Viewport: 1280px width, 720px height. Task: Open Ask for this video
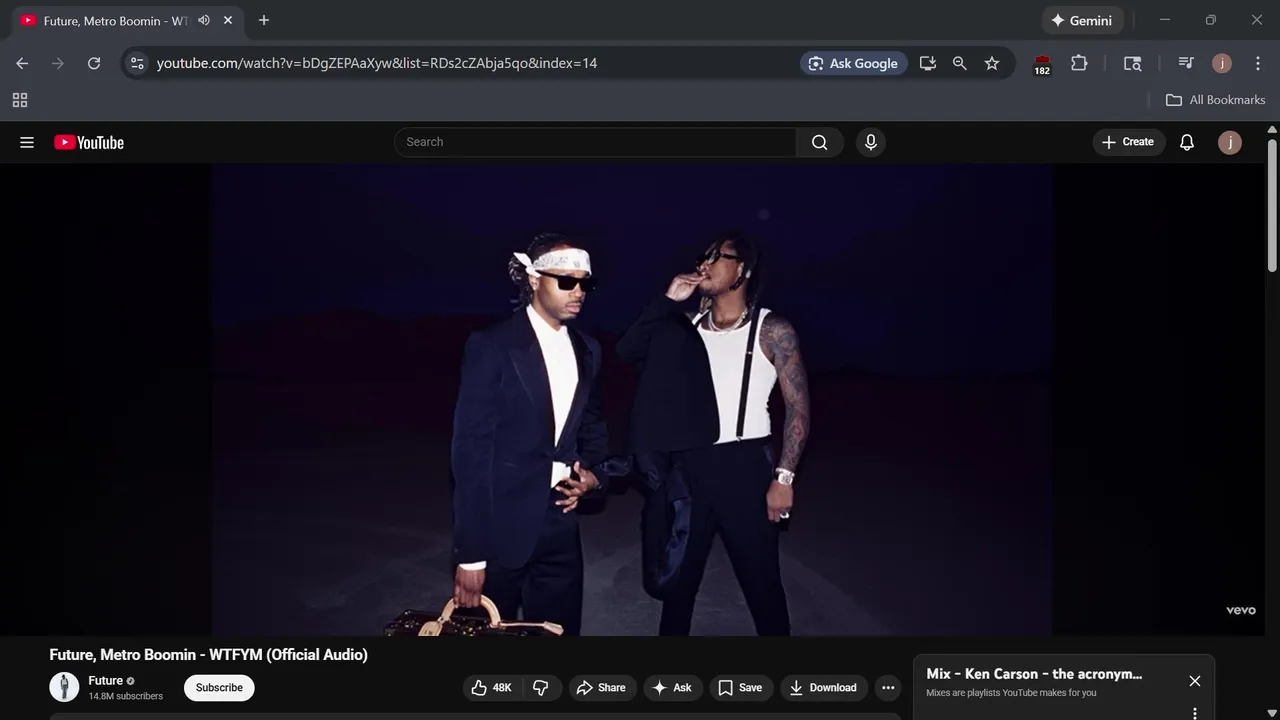[x=672, y=688]
